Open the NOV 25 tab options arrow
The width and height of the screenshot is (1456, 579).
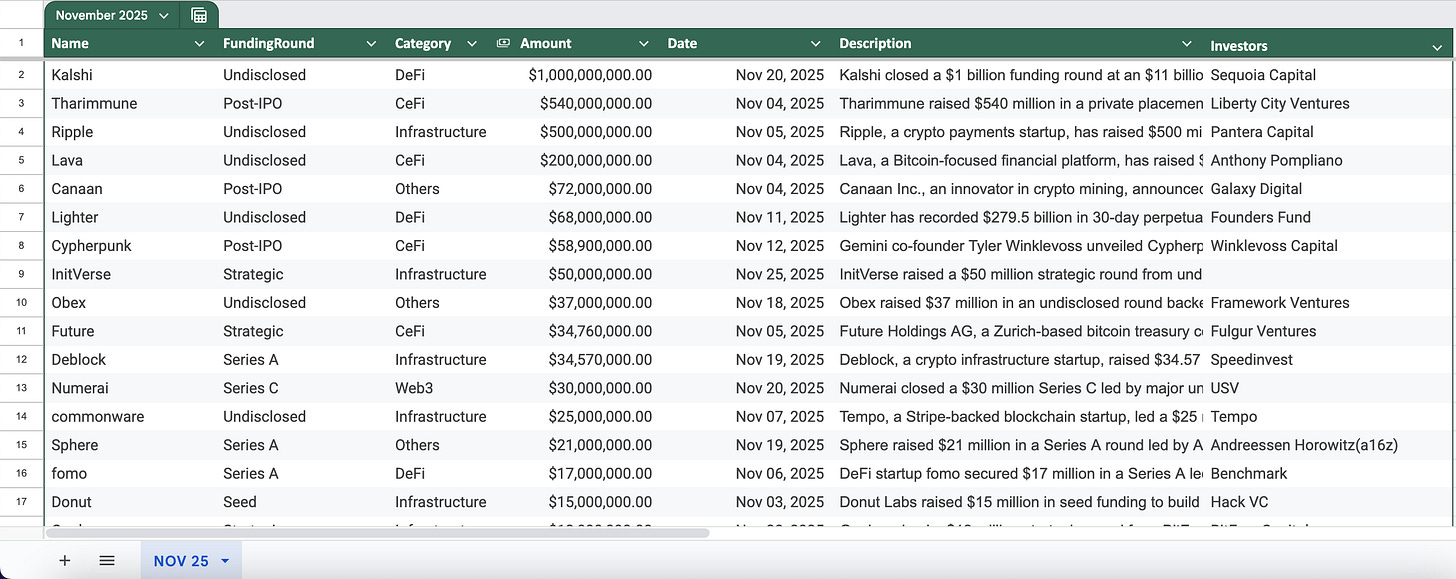225,561
